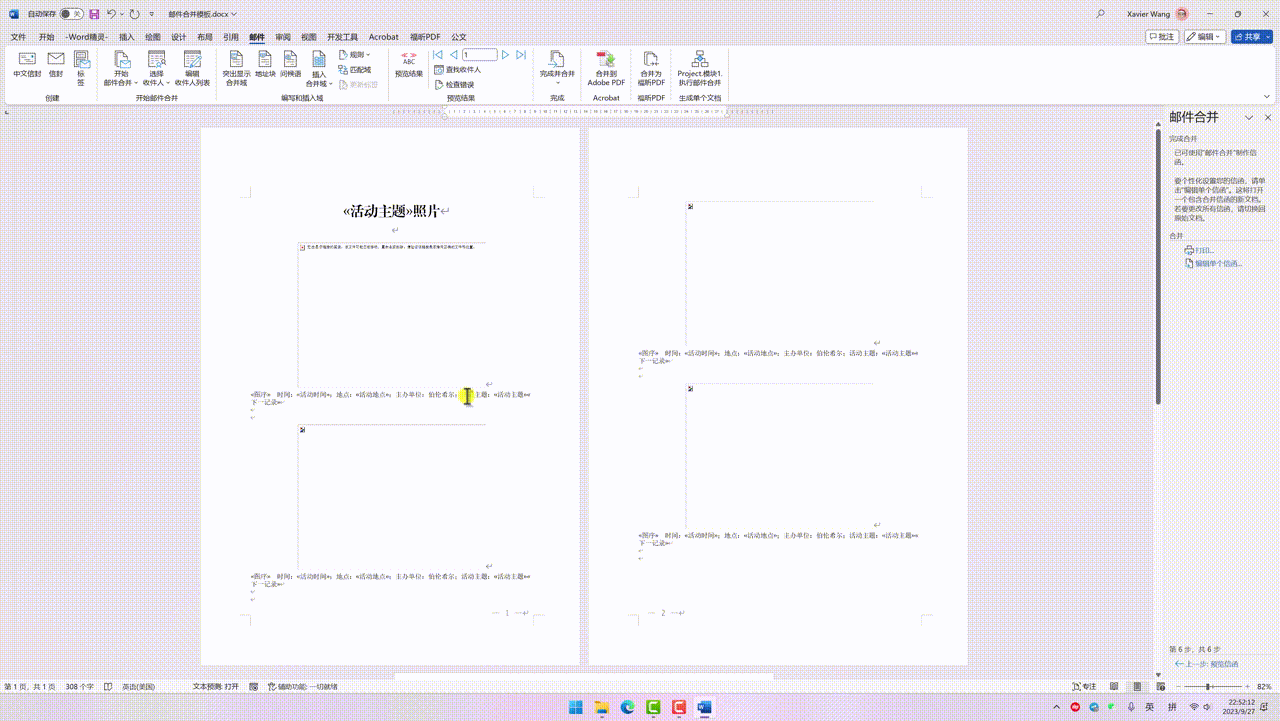
Task: Open the 选择收件人 select recipients dropdown
Action: pos(156,69)
